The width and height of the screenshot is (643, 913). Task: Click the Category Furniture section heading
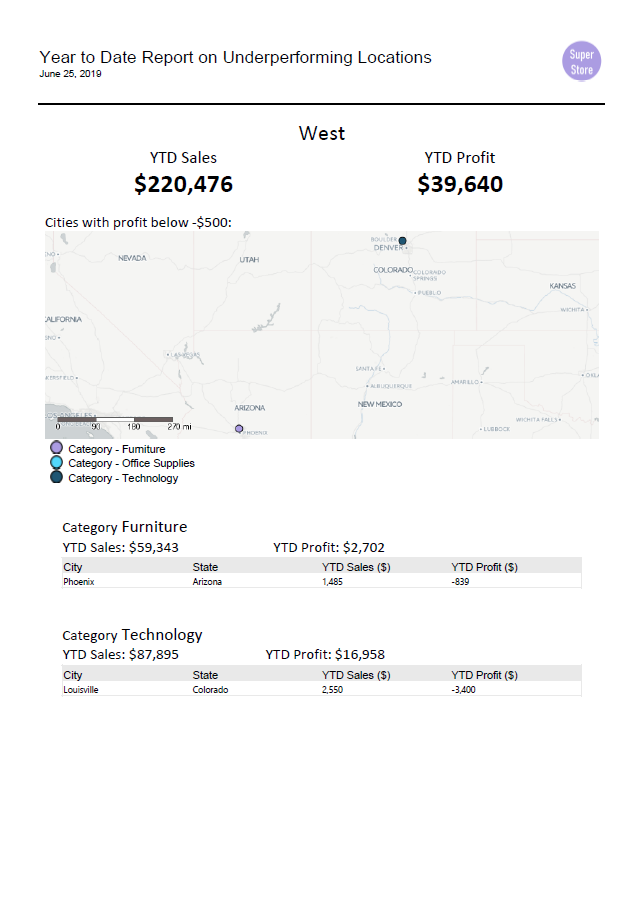125,527
